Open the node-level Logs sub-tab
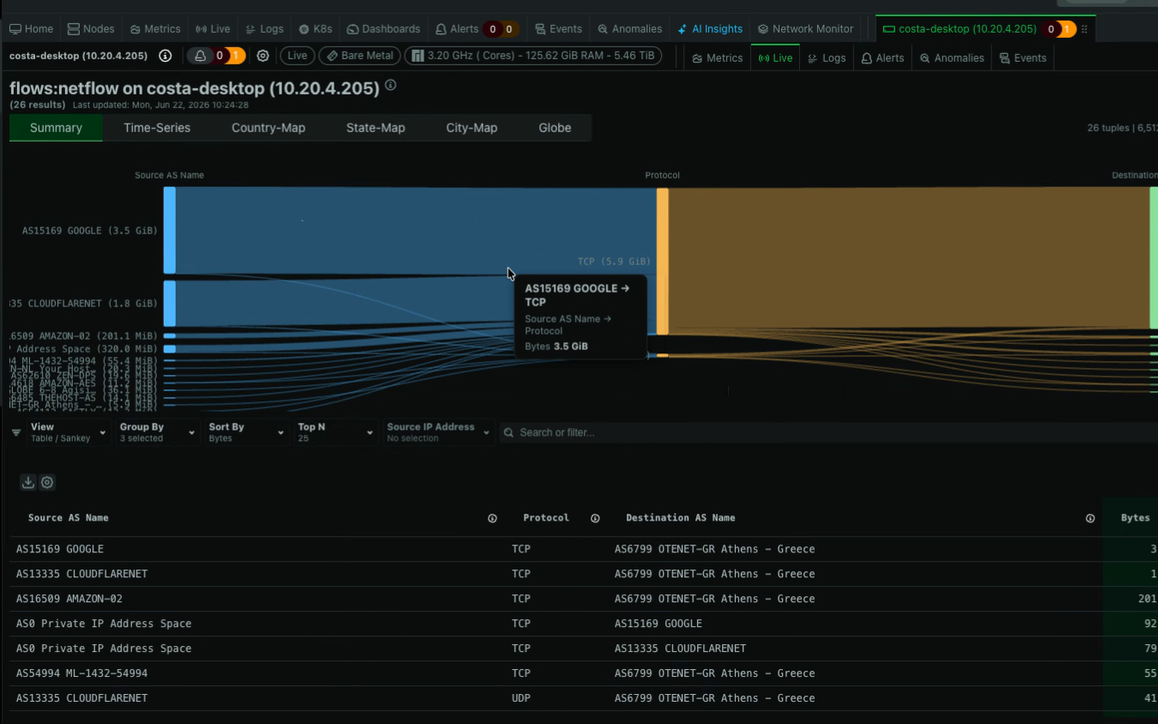Image resolution: width=1158 pixels, height=724 pixels. click(826, 58)
